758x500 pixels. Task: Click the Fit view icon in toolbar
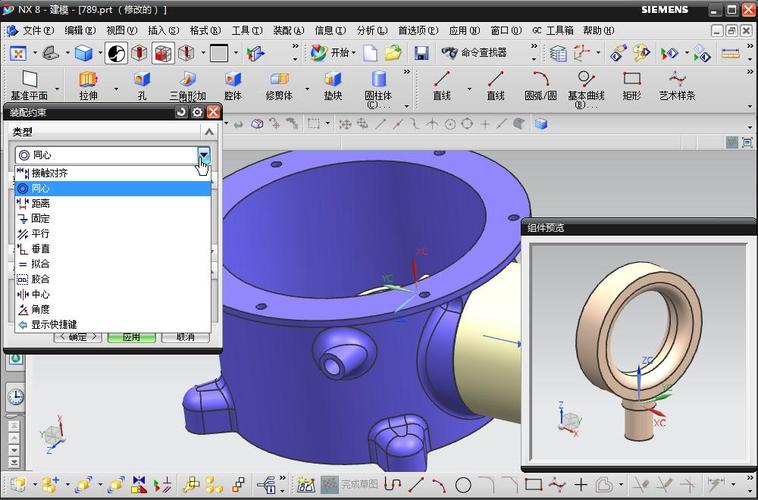coord(18,53)
